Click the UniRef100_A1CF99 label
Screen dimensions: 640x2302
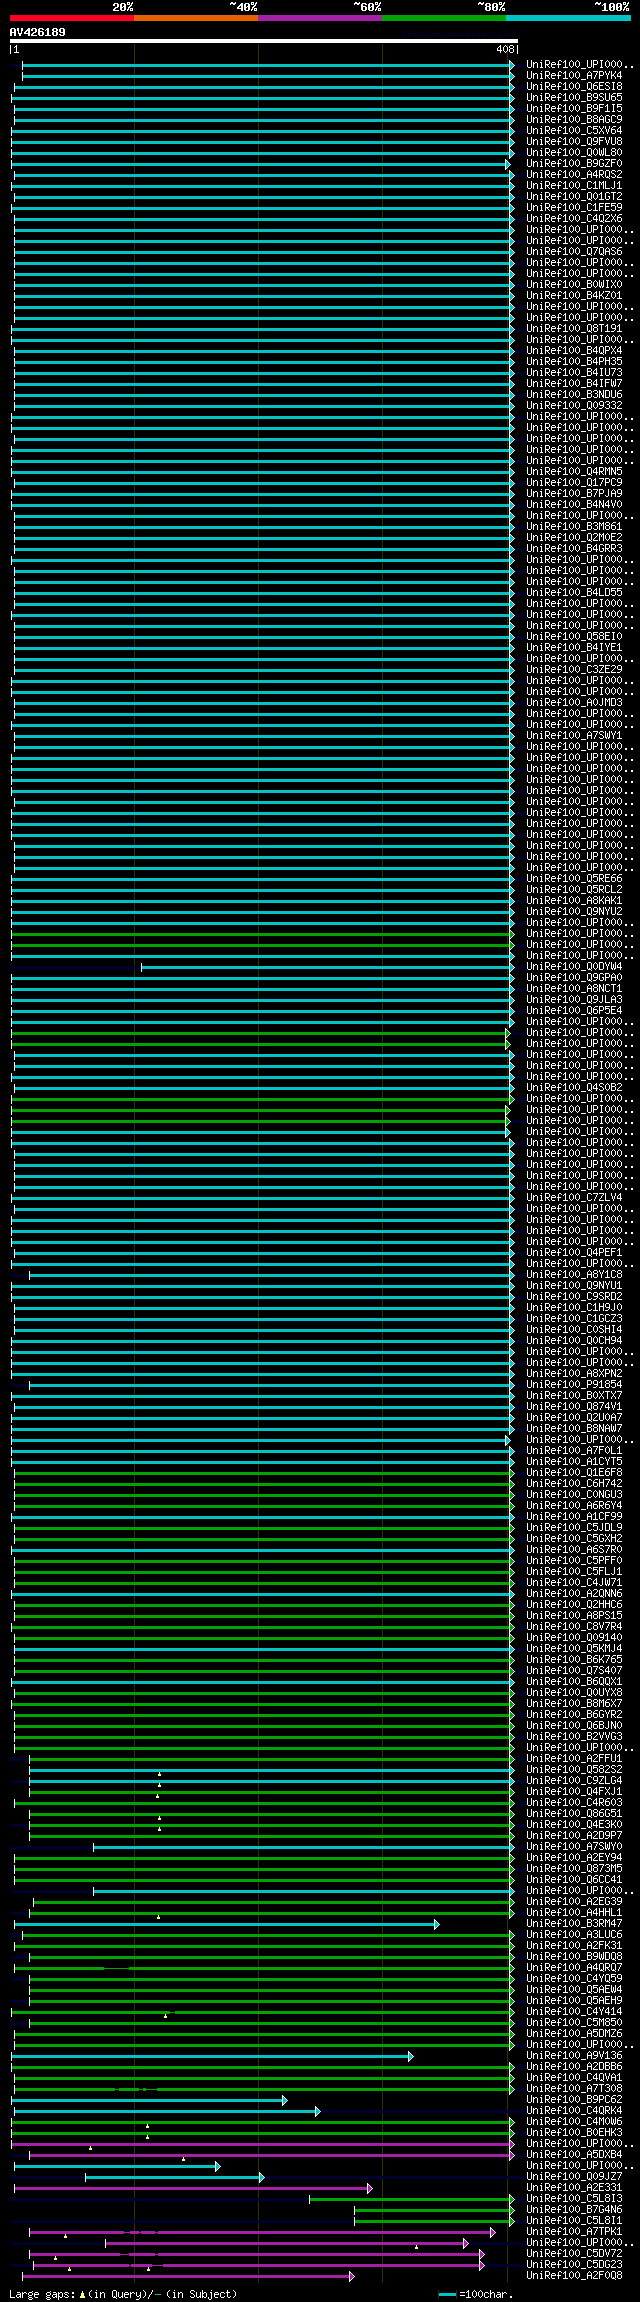[574, 1516]
